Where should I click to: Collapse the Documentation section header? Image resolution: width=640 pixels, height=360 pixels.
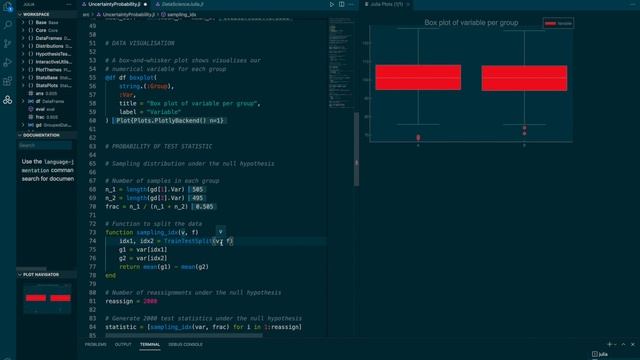click(x=47, y=135)
